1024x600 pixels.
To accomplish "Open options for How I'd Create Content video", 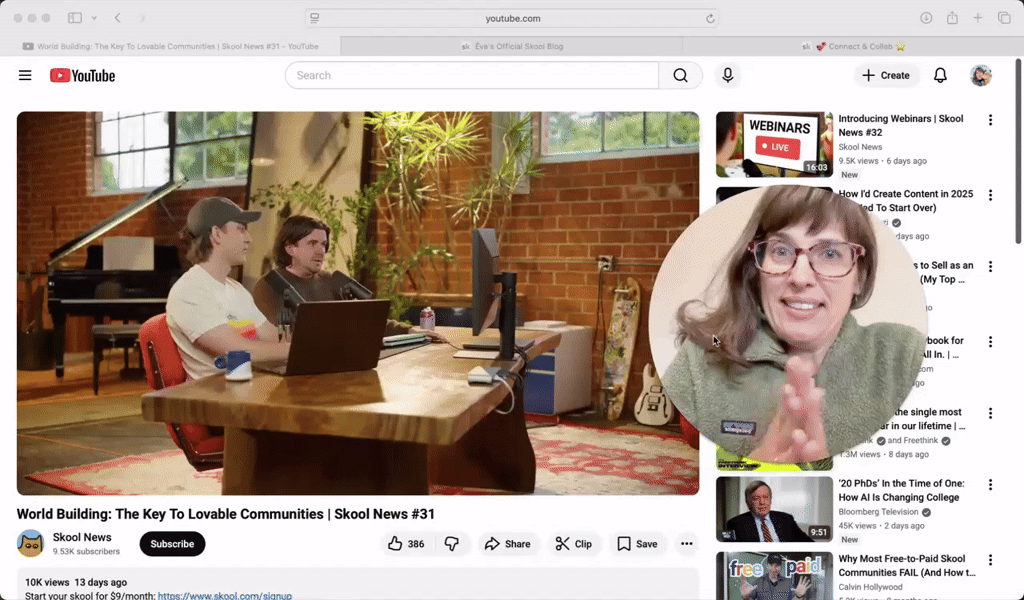I will pyautogui.click(x=990, y=195).
